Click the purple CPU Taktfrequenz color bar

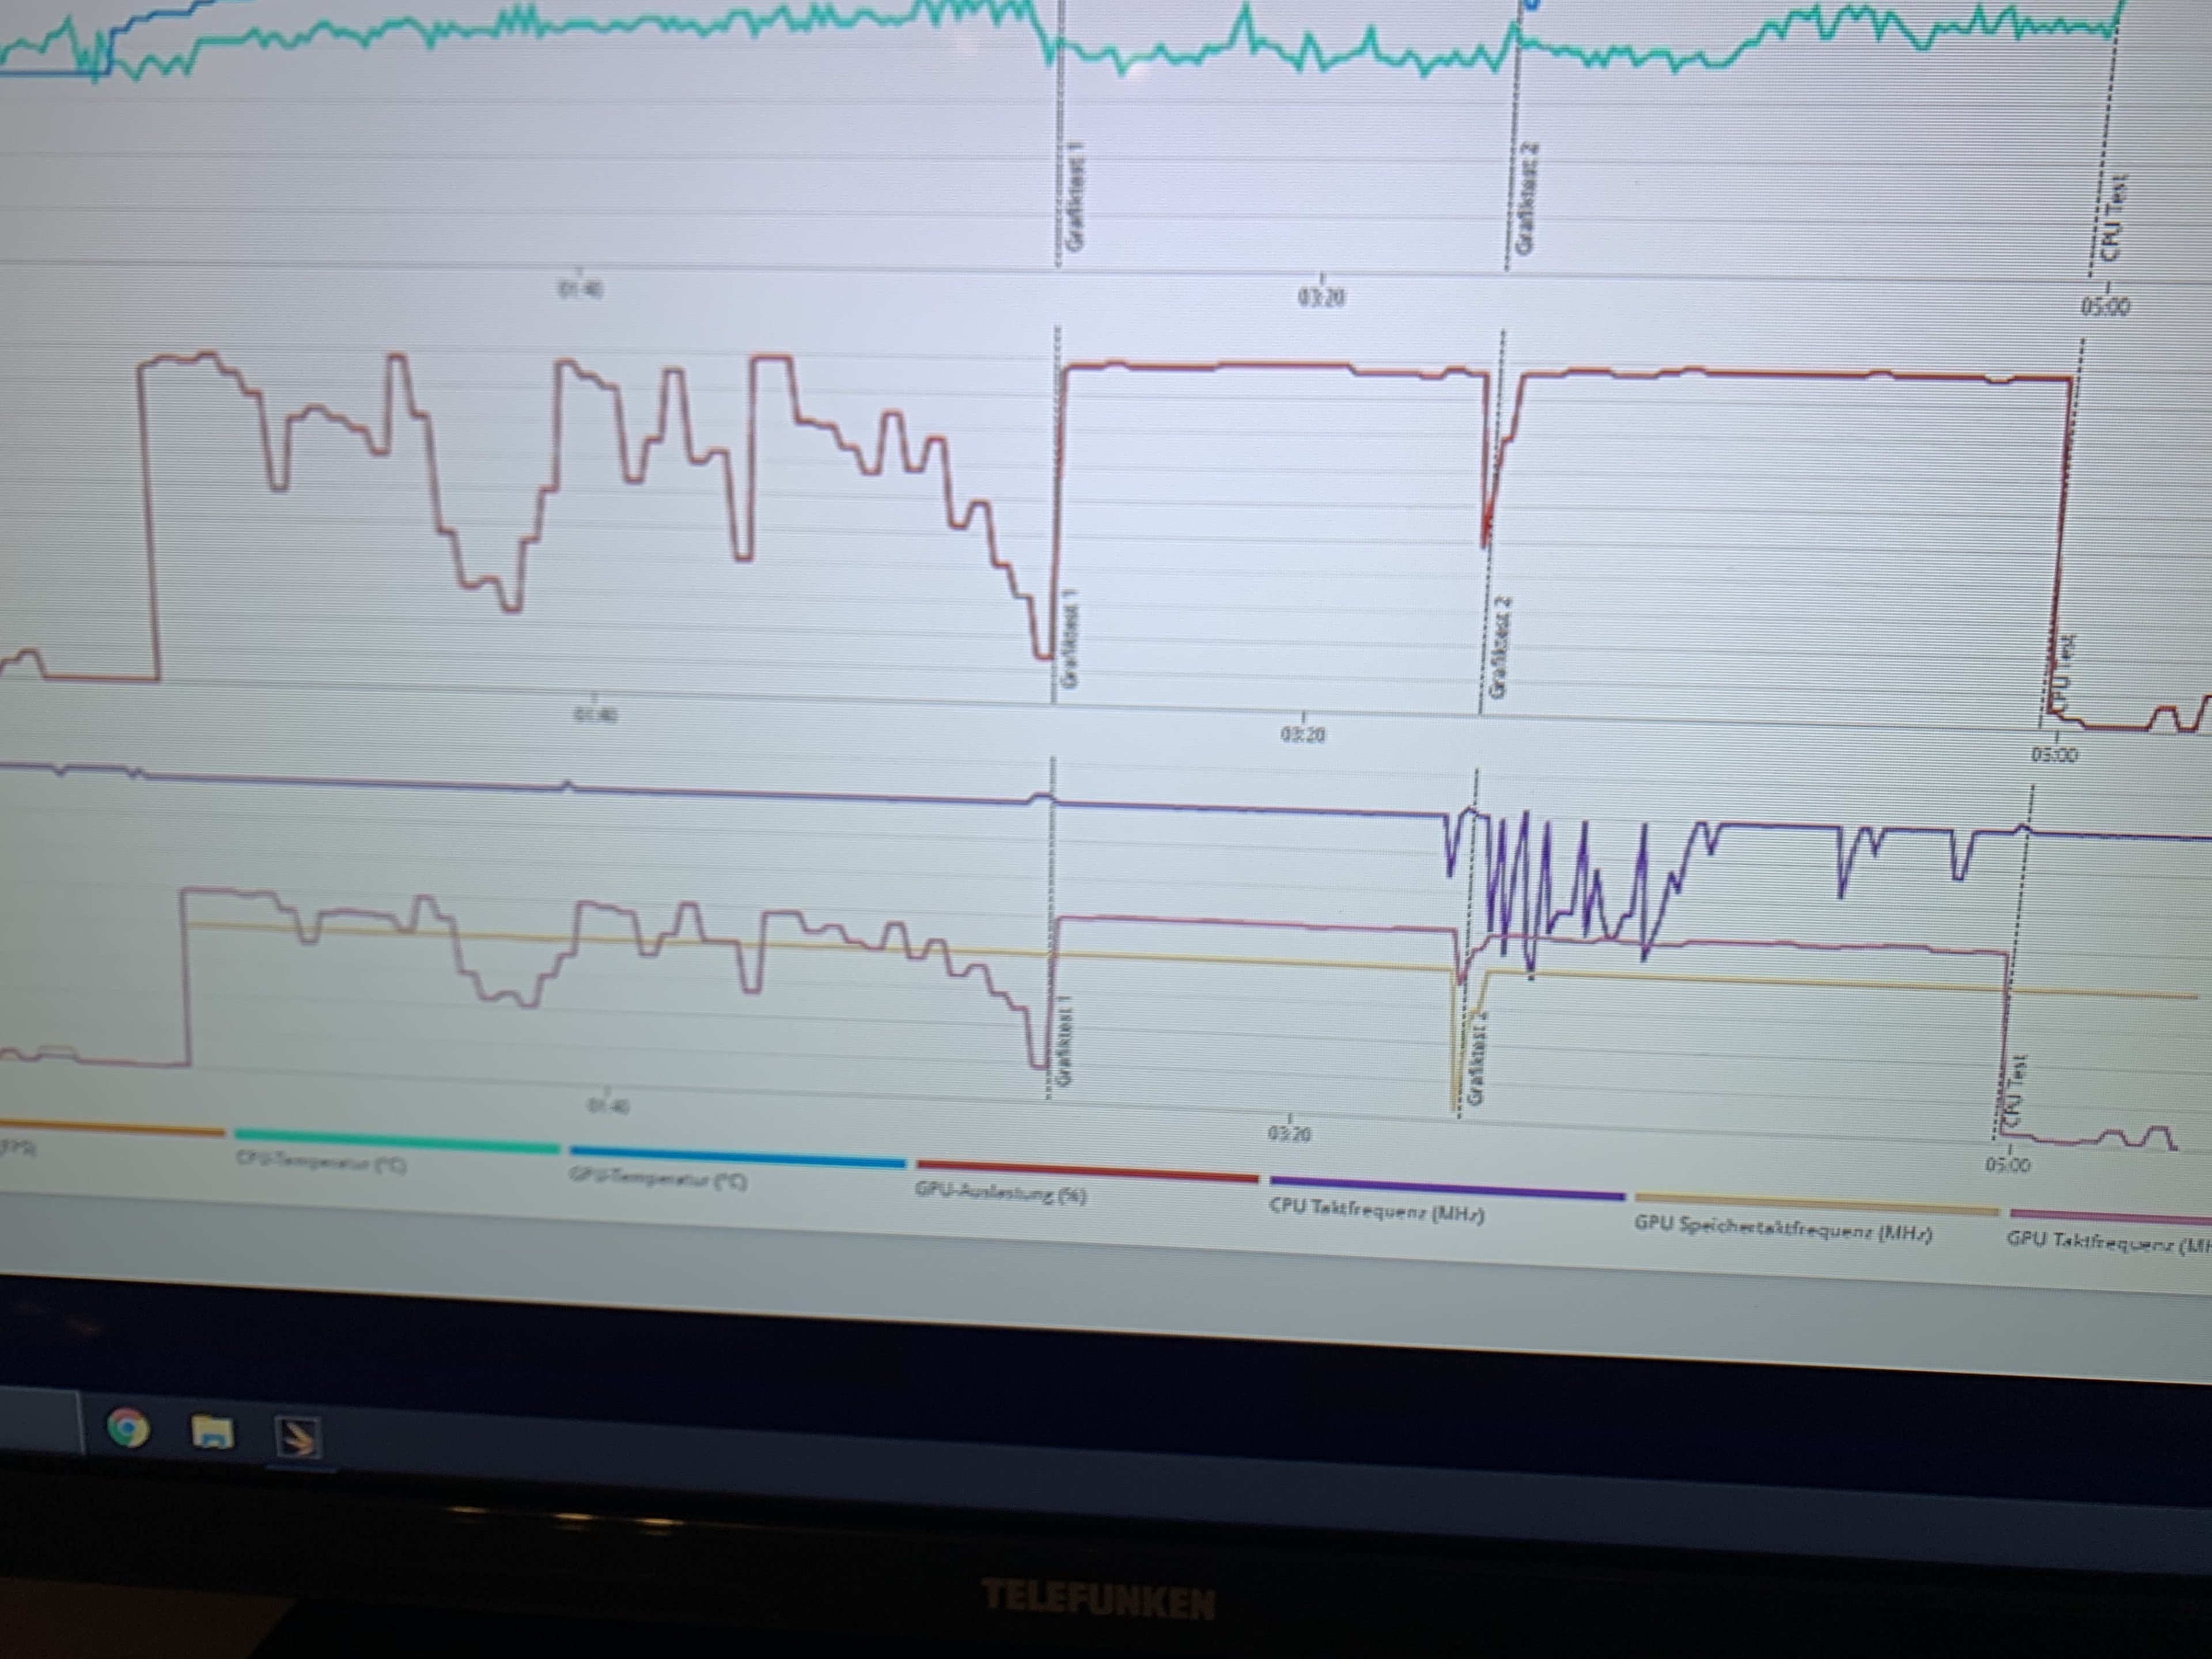pyautogui.click(x=1447, y=1189)
